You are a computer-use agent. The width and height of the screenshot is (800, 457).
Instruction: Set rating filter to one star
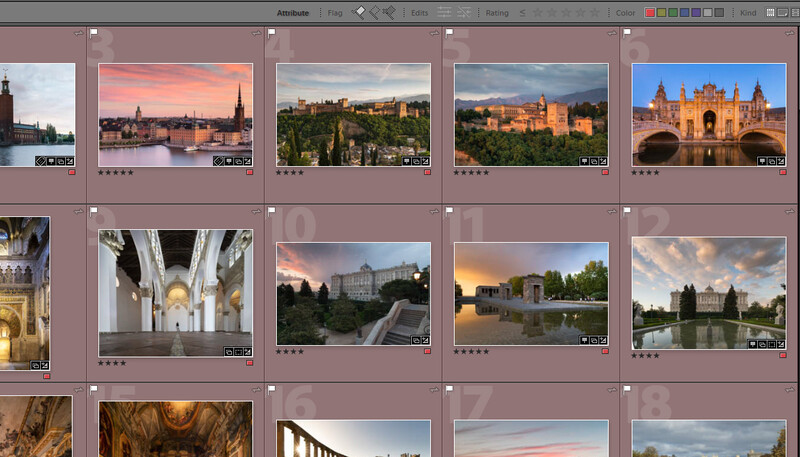click(x=538, y=13)
